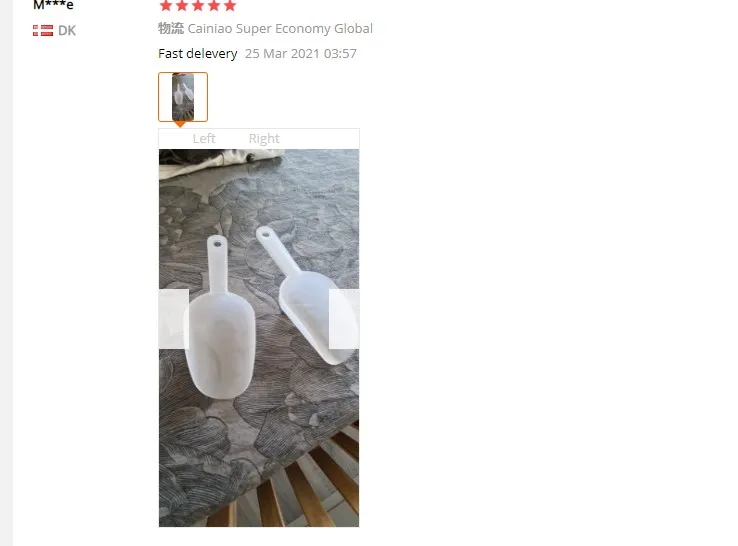Click the left white scoop in photo
The image size is (738, 546).
(x=219, y=317)
